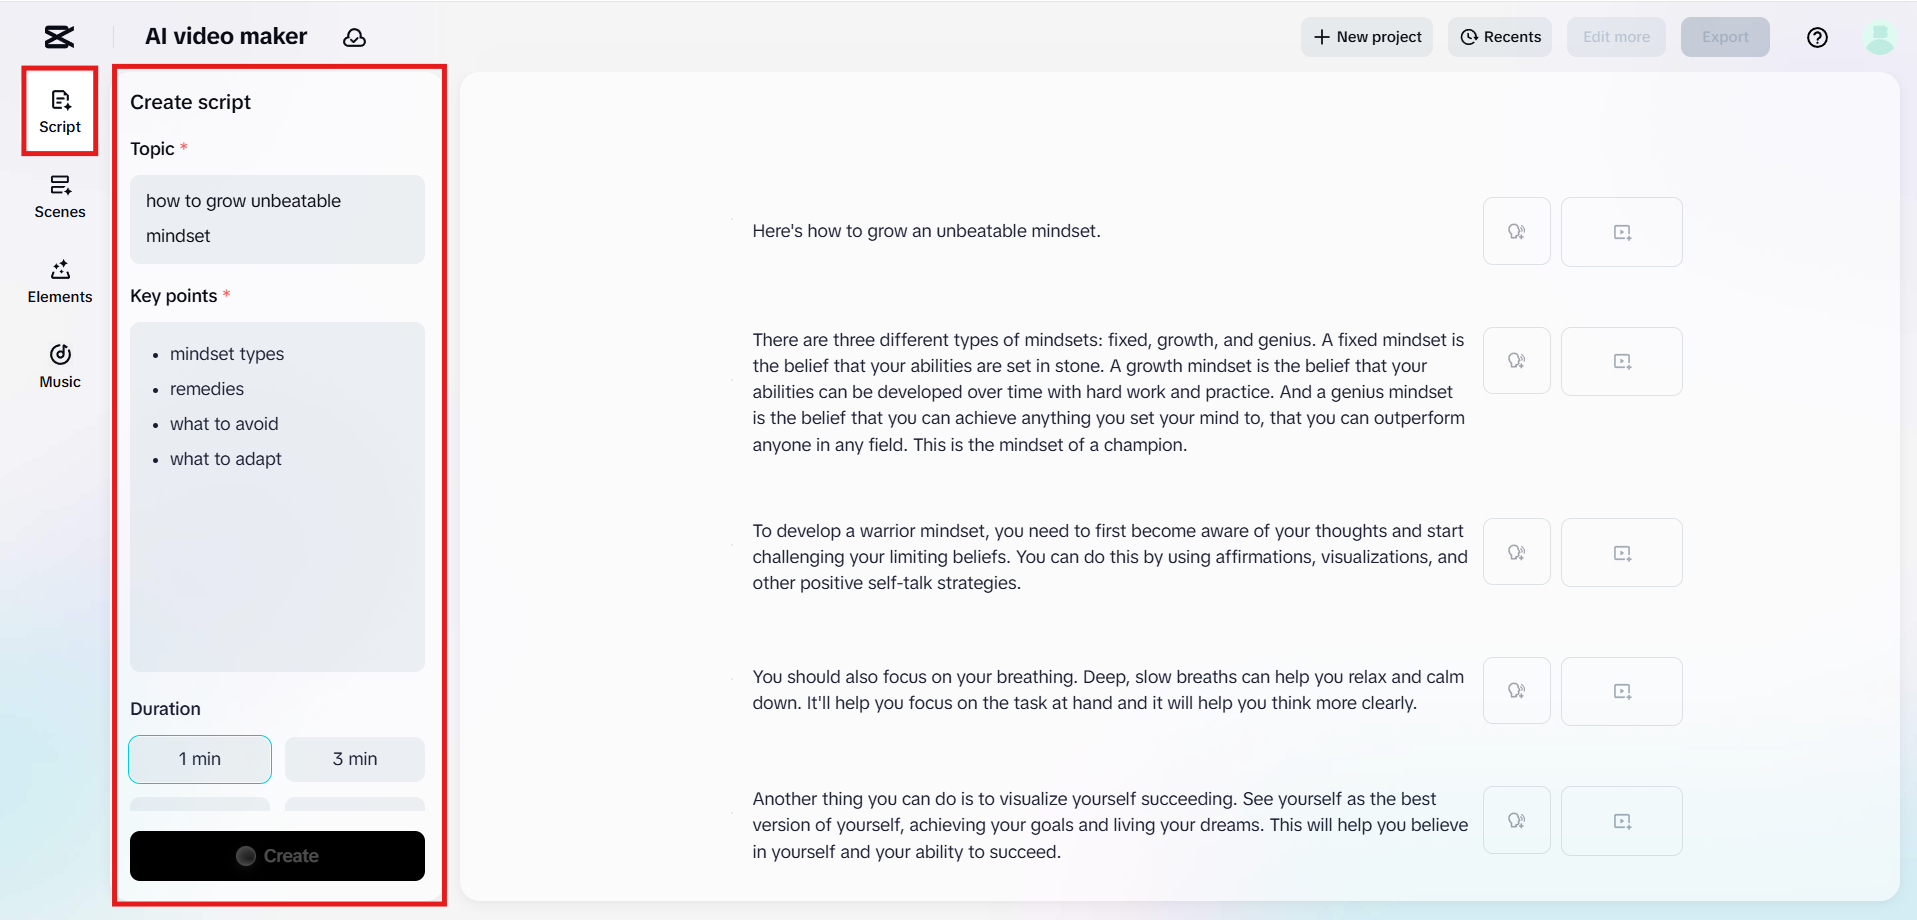Open the Scenes tab in sidebar
Viewport: 1917px width, 920px height.
point(60,197)
